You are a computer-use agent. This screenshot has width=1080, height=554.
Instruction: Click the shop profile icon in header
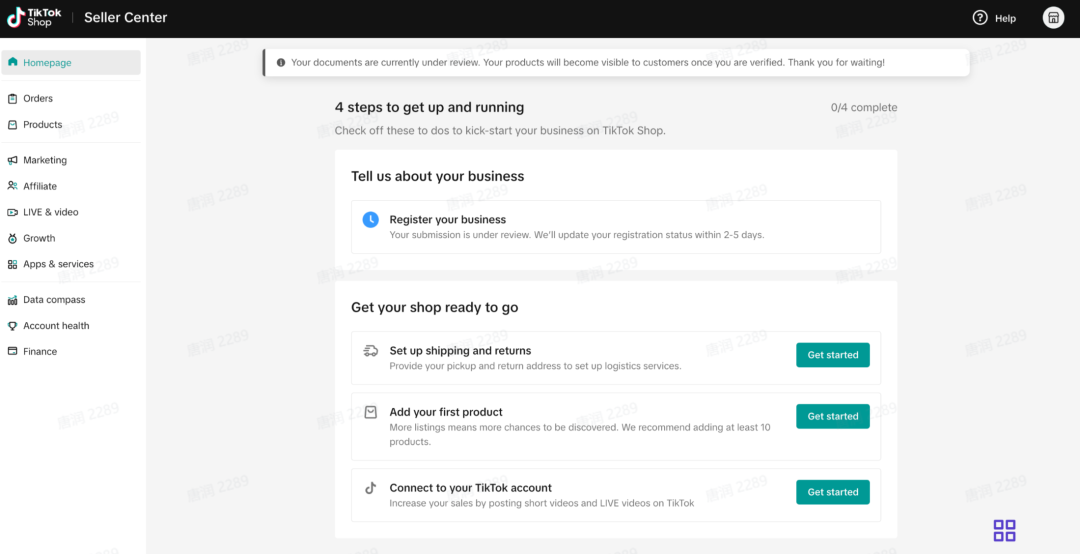(1053, 18)
